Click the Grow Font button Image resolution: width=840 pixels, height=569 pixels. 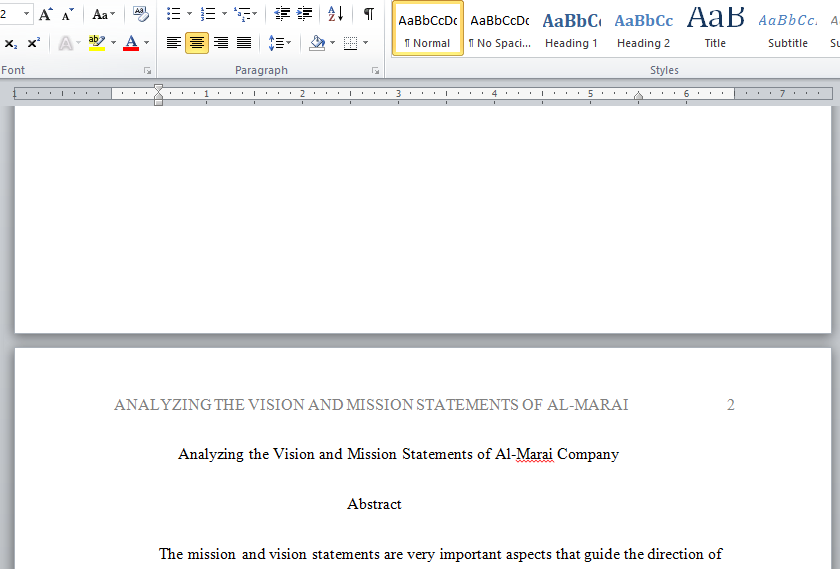tap(46, 14)
